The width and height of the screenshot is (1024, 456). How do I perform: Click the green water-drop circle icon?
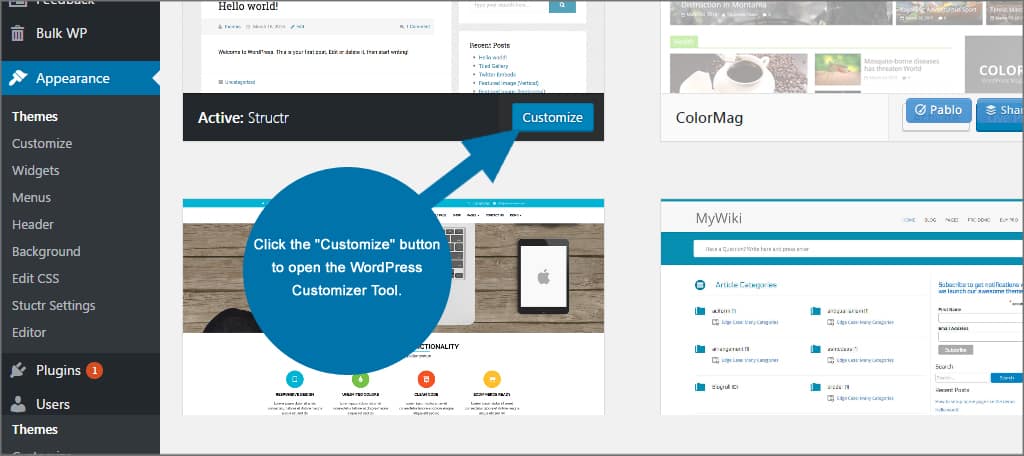[x=360, y=379]
